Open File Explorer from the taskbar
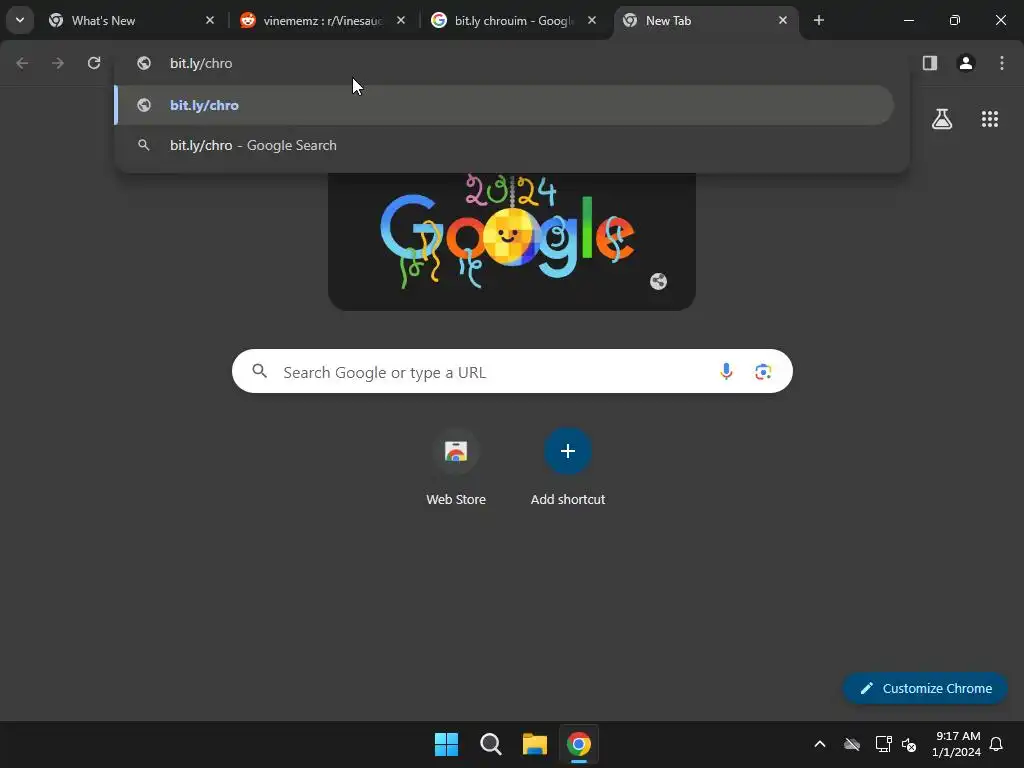This screenshot has height=768, width=1024. point(535,744)
